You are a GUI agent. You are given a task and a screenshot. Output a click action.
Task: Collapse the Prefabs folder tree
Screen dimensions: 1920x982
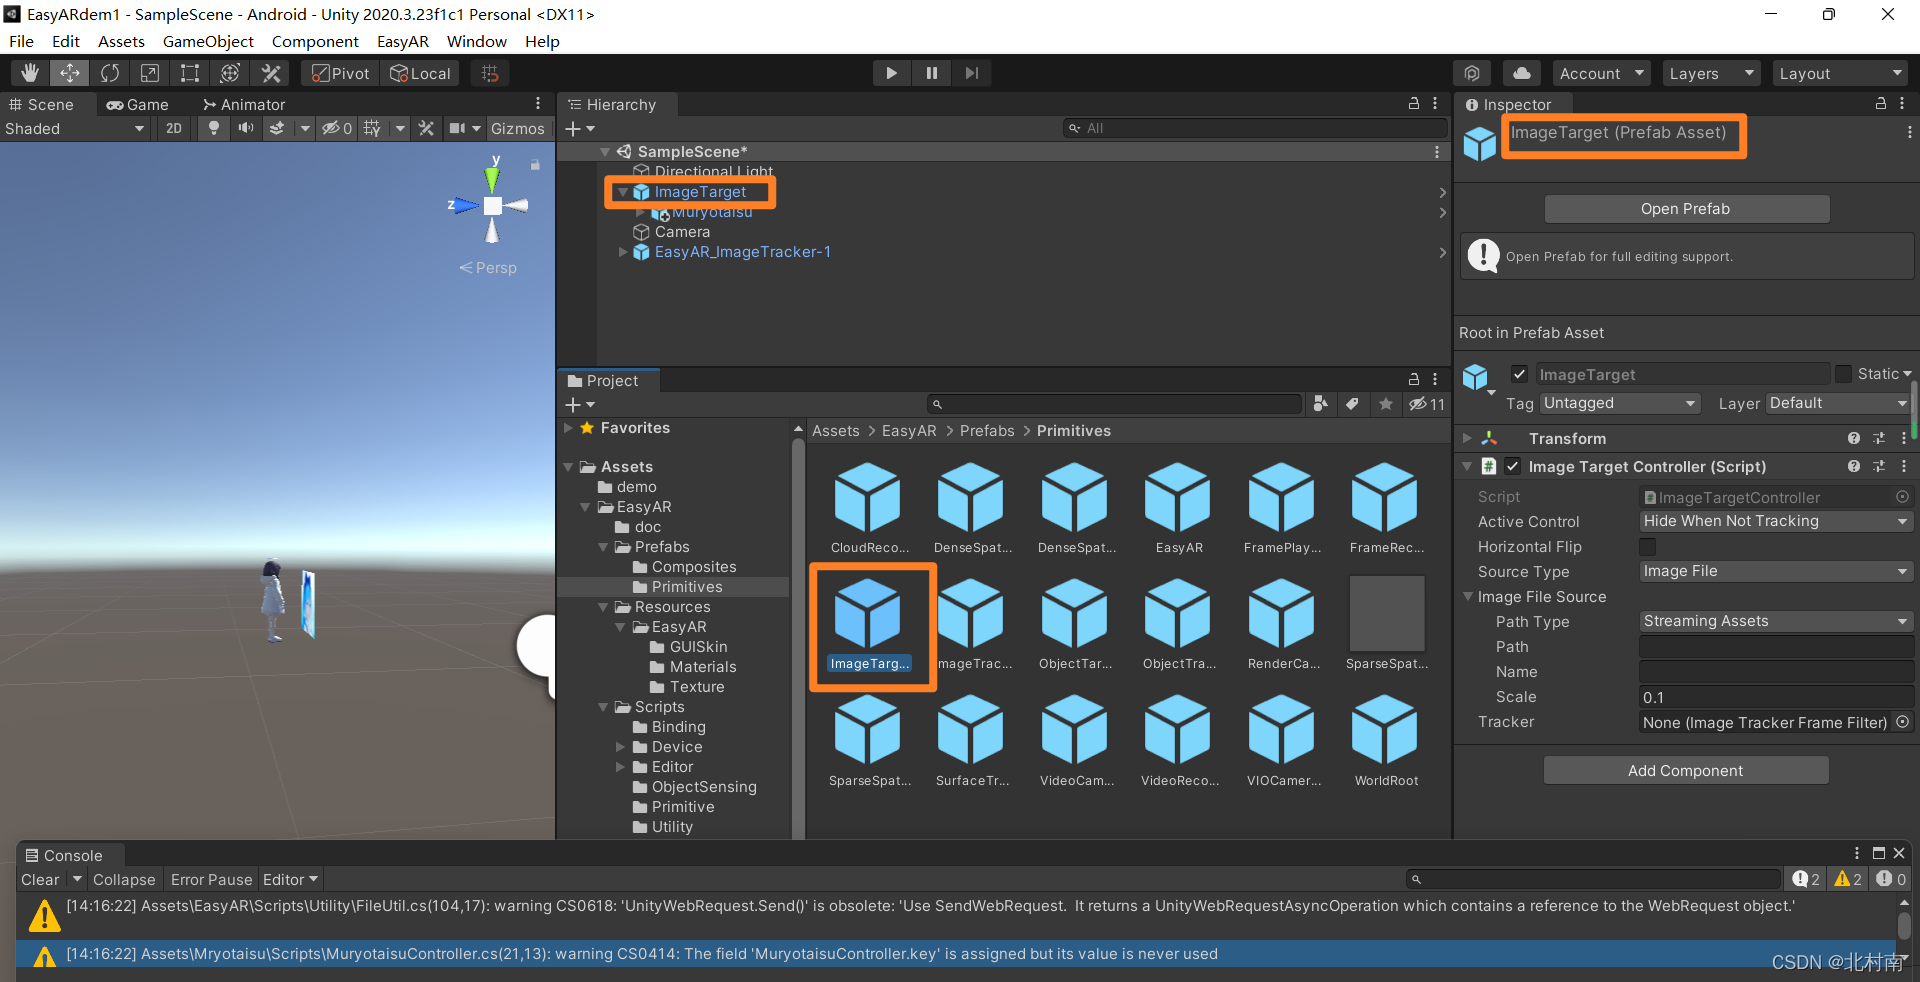[603, 547]
